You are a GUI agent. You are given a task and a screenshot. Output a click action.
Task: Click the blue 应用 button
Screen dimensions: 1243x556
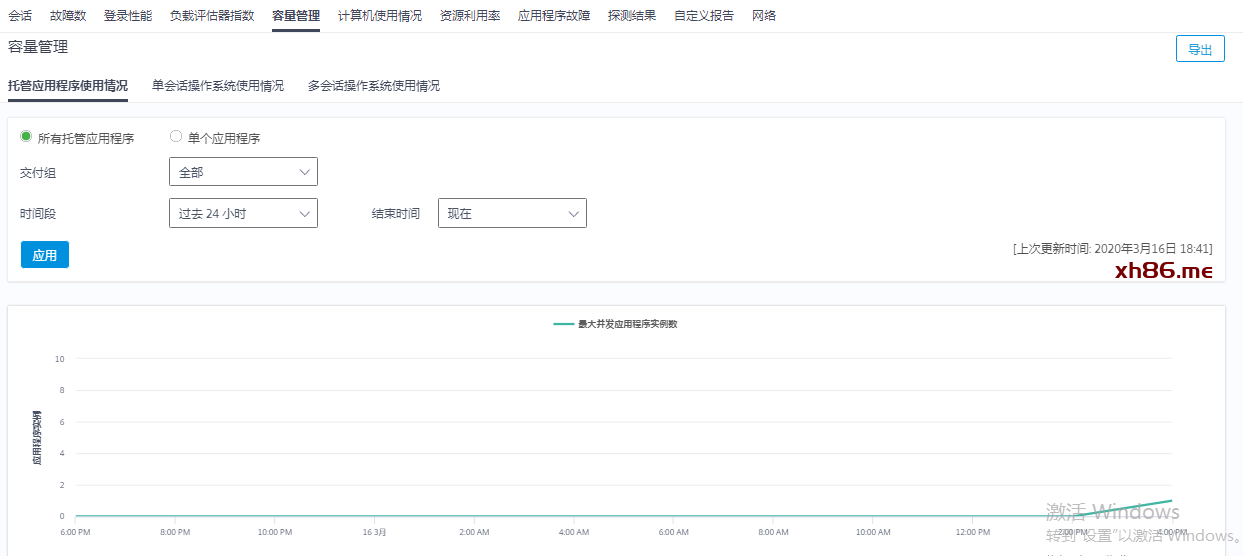click(x=45, y=255)
